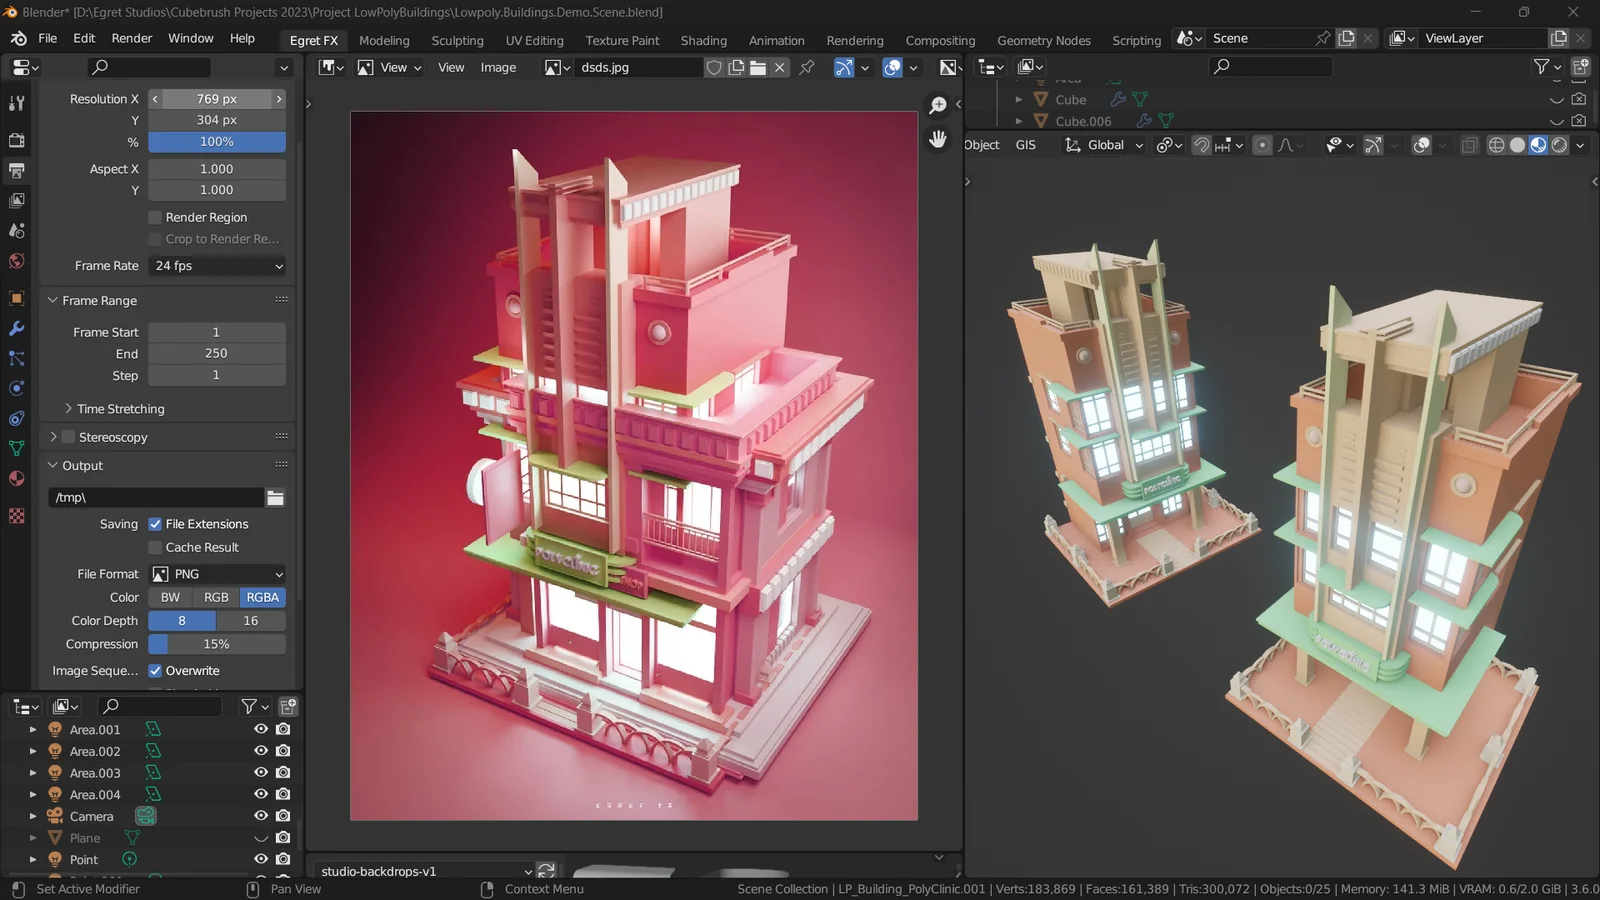The width and height of the screenshot is (1600, 900).
Task: Hide the Area.002 light in the outliner
Action: 260,751
